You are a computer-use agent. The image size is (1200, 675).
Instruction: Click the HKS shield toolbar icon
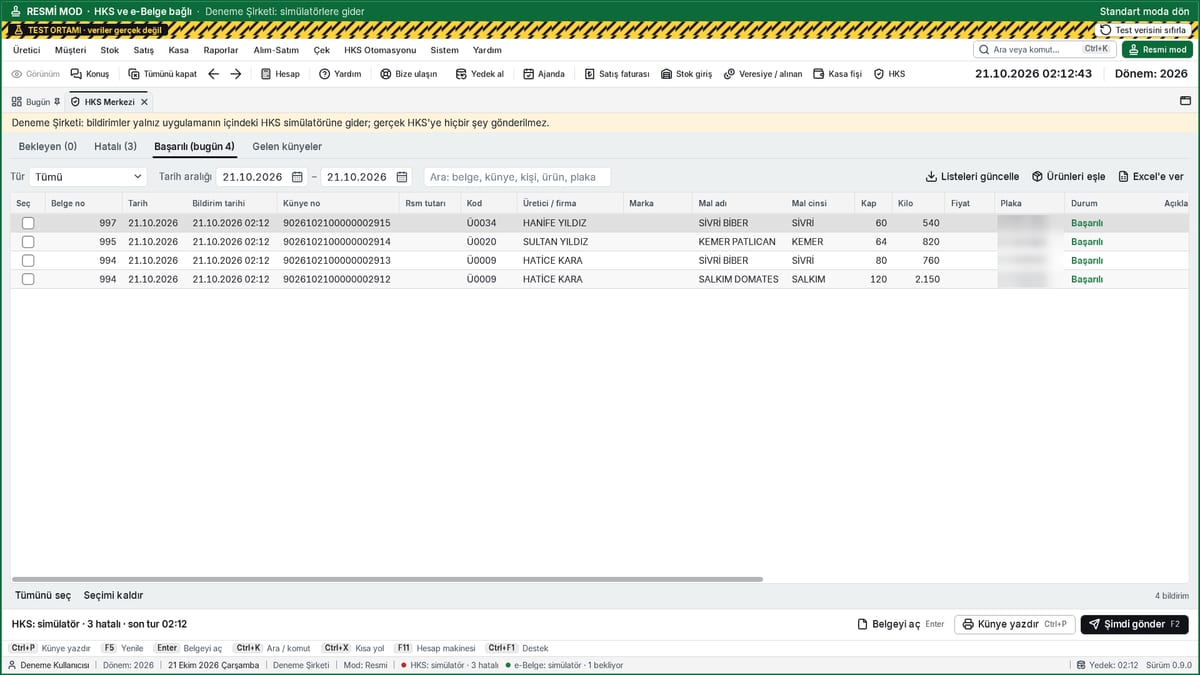(x=879, y=74)
